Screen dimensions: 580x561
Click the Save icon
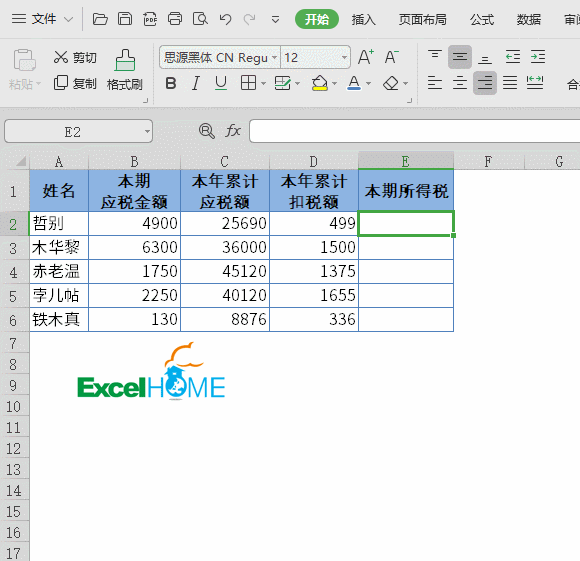tap(125, 19)
